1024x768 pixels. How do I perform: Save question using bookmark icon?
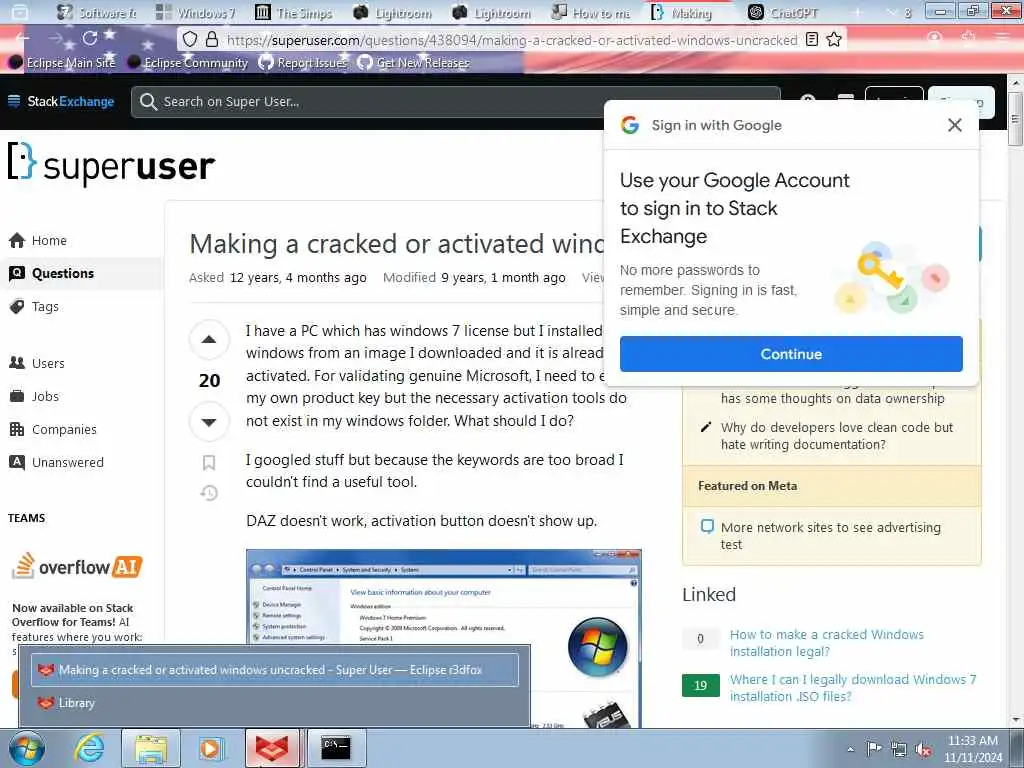pos(209,462)
